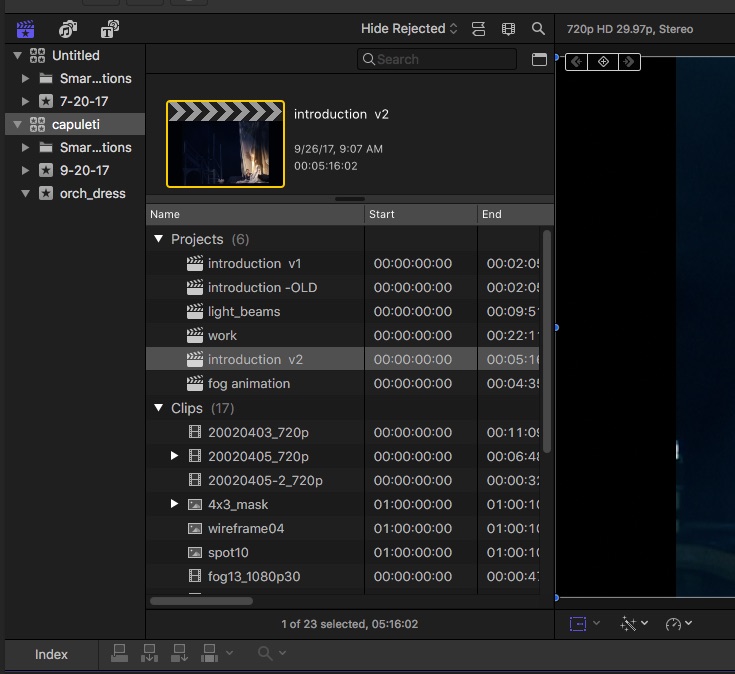Select clip fog13_1080p30
The height and width of the screenshot is (674, 735).
tap(343, 577)
